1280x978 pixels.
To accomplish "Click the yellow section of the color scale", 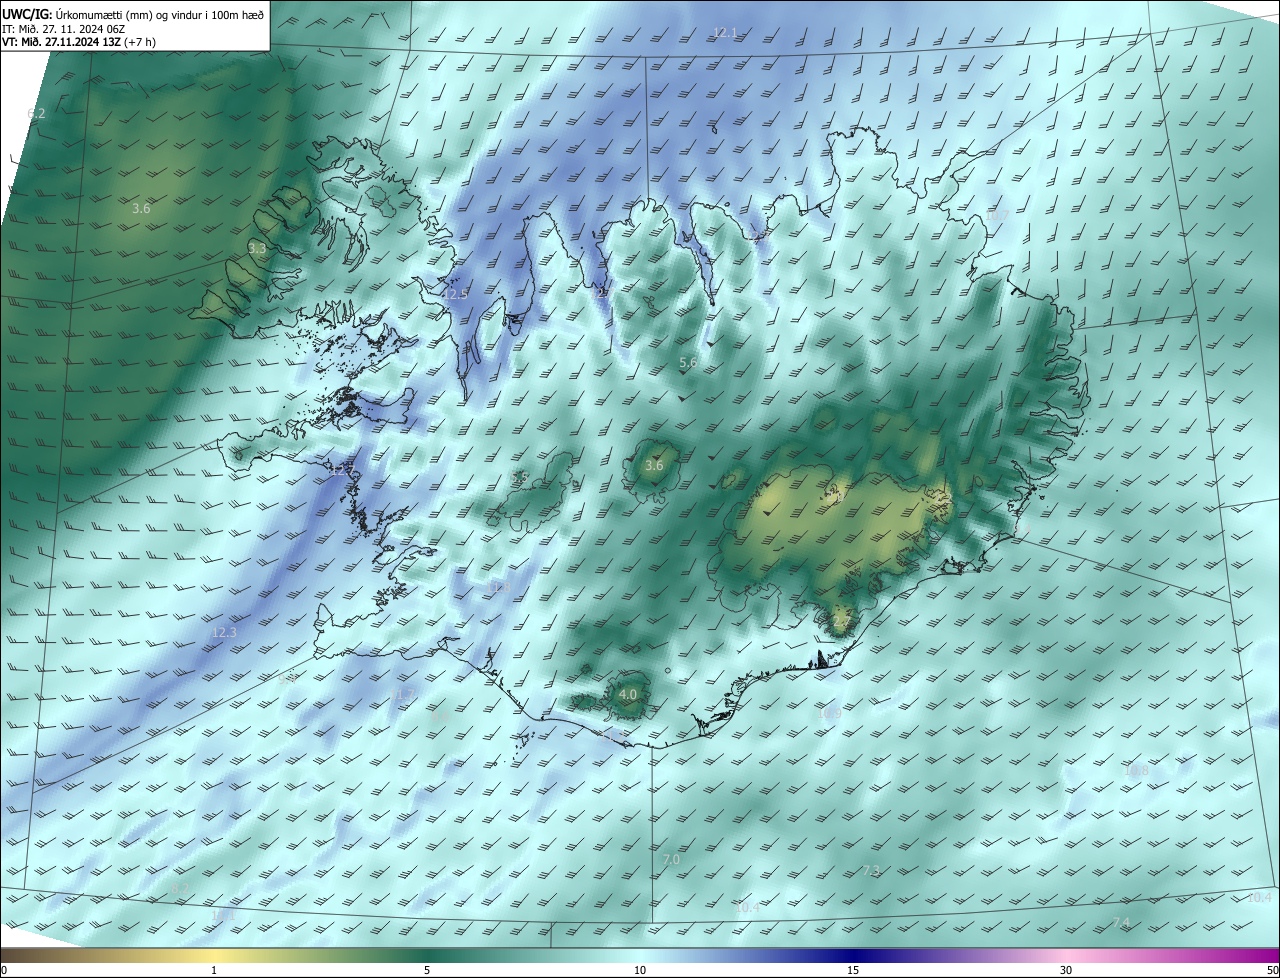I will (214, 956).
